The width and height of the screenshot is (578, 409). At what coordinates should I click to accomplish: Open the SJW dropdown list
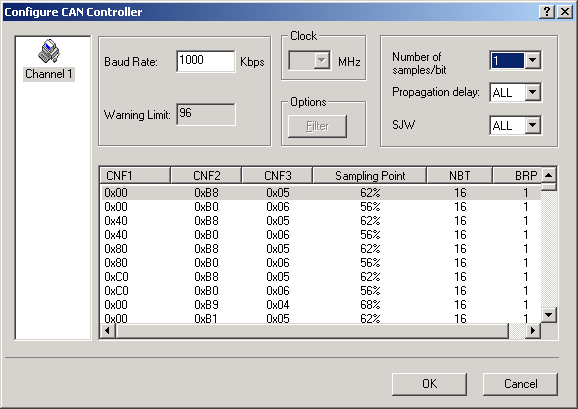click(x=532, y=125)
